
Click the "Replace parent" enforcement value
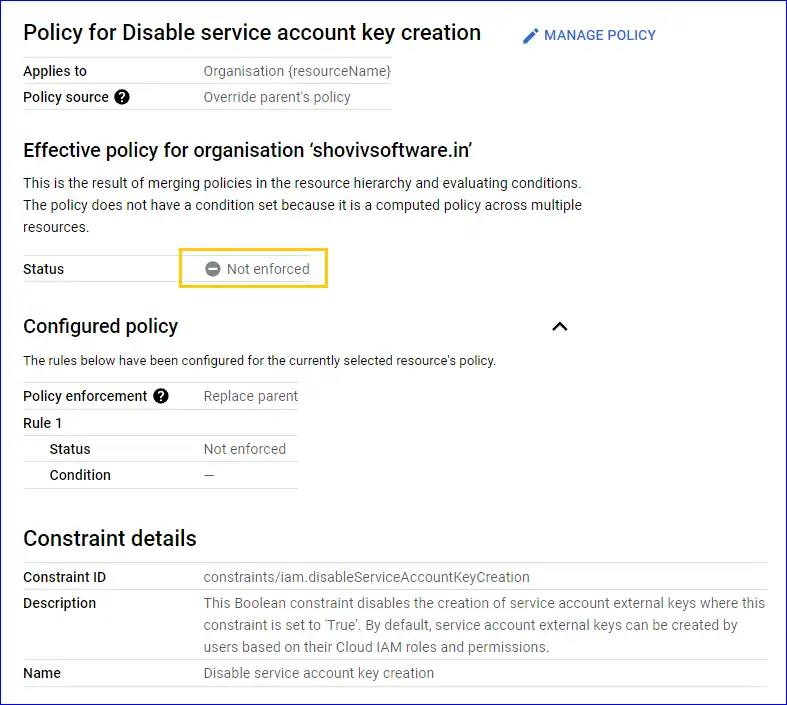click(250, 396)
